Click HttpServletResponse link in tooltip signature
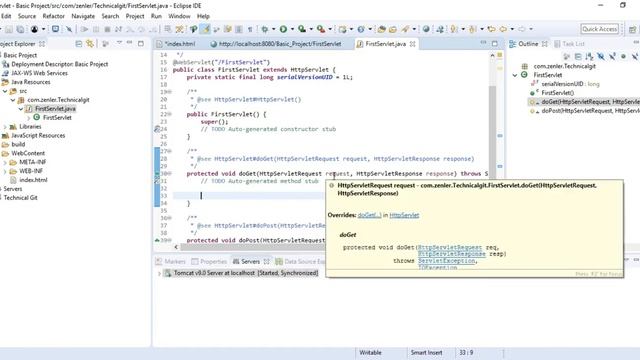 click(x=452, y=254)
